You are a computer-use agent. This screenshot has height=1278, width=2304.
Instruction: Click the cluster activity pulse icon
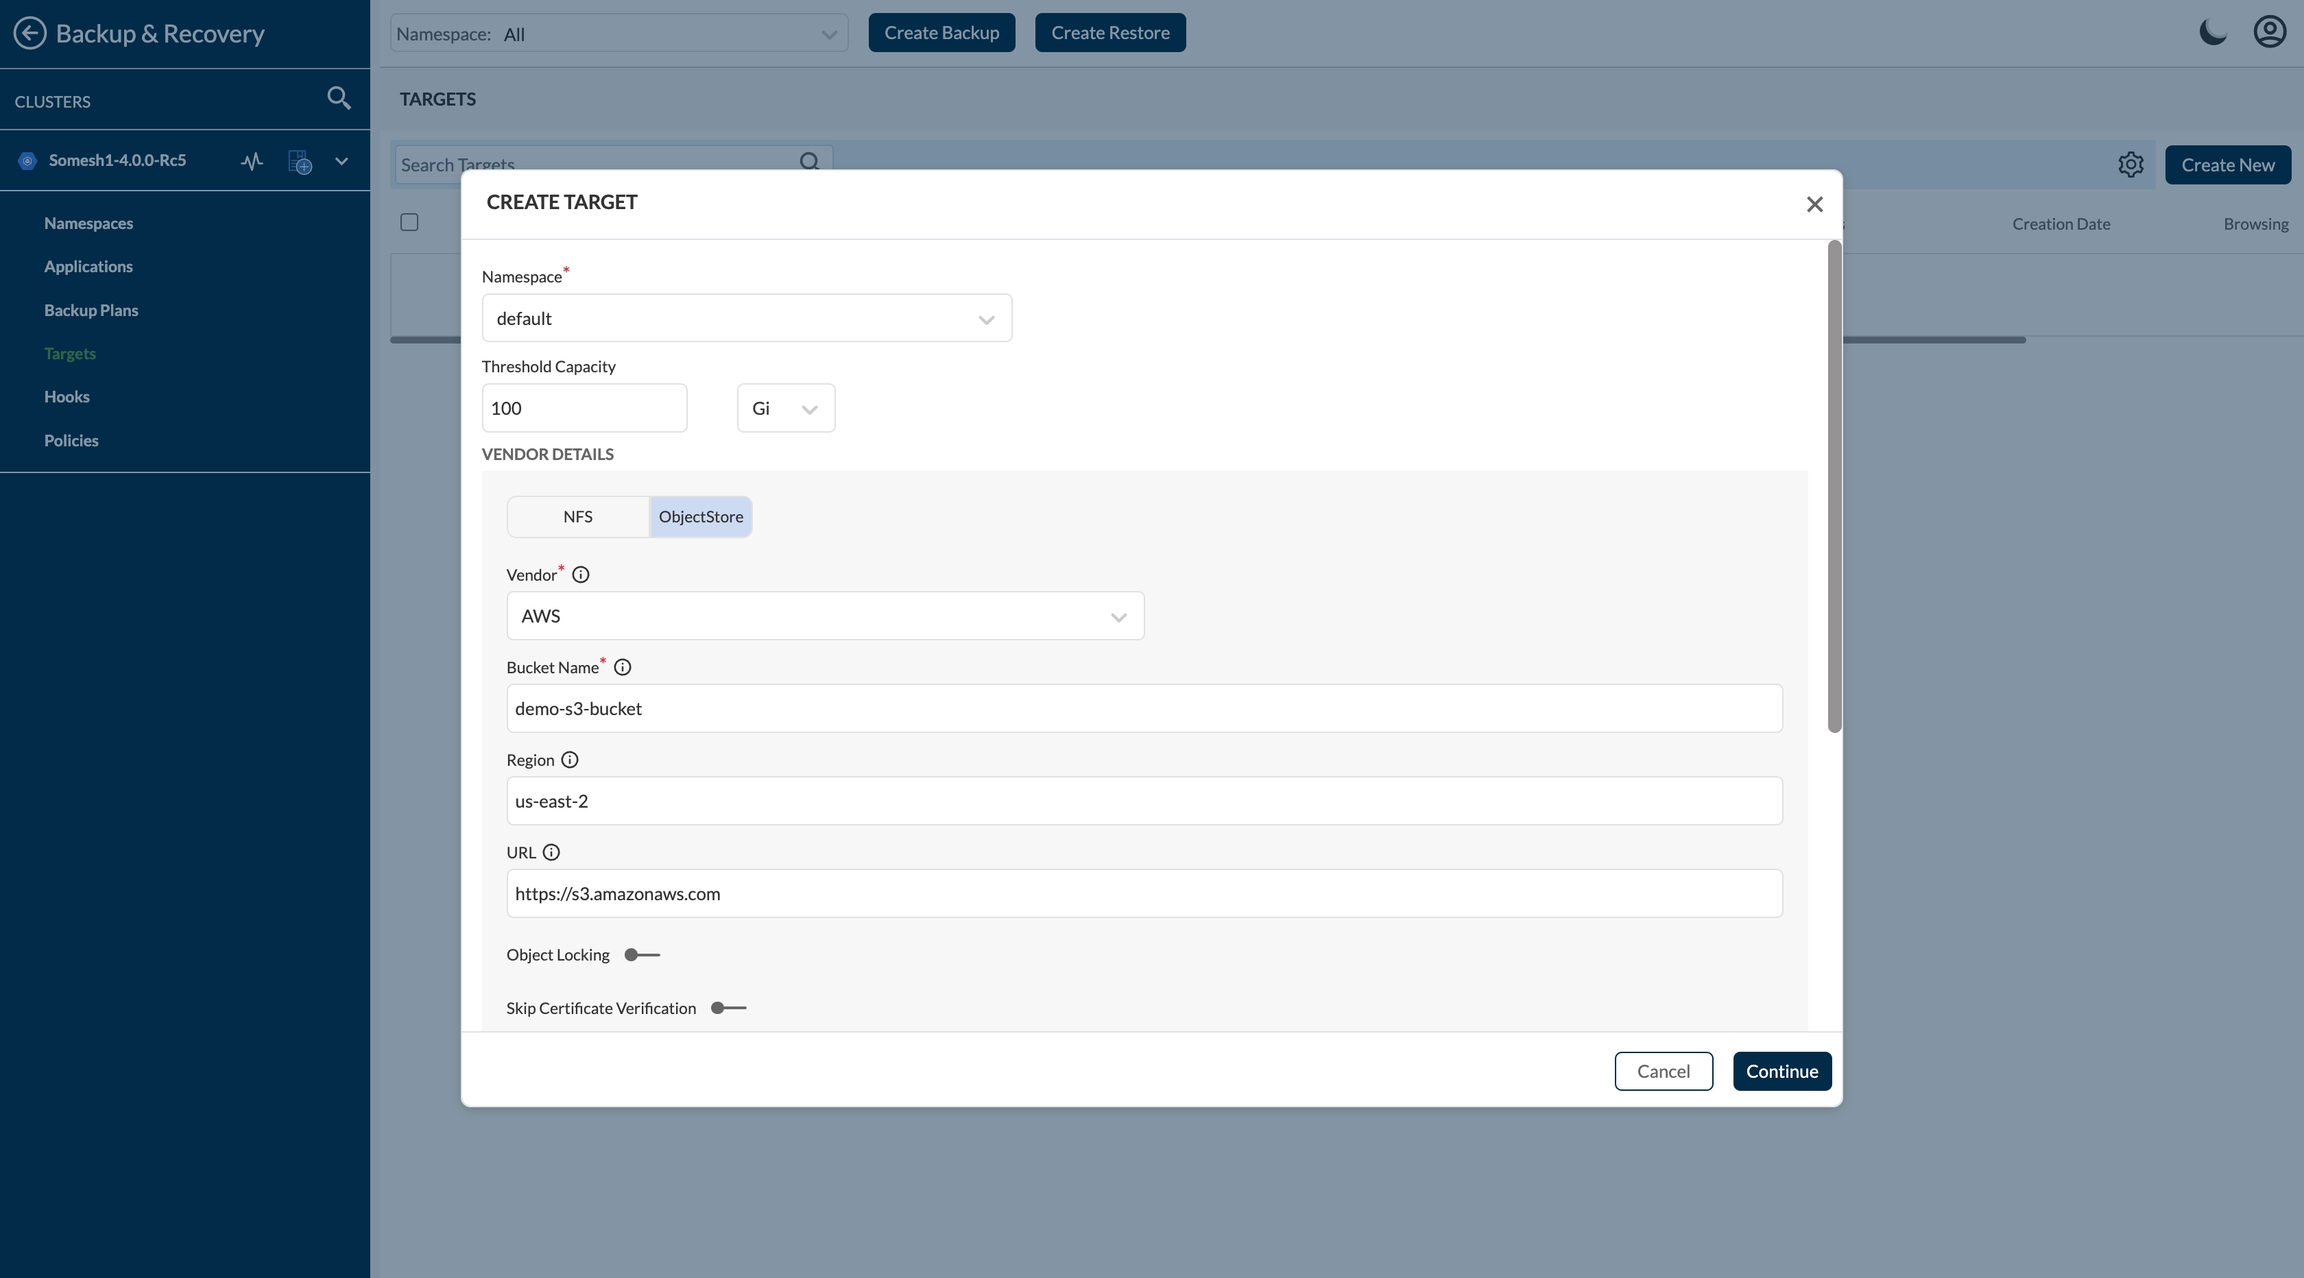point(252,161)
